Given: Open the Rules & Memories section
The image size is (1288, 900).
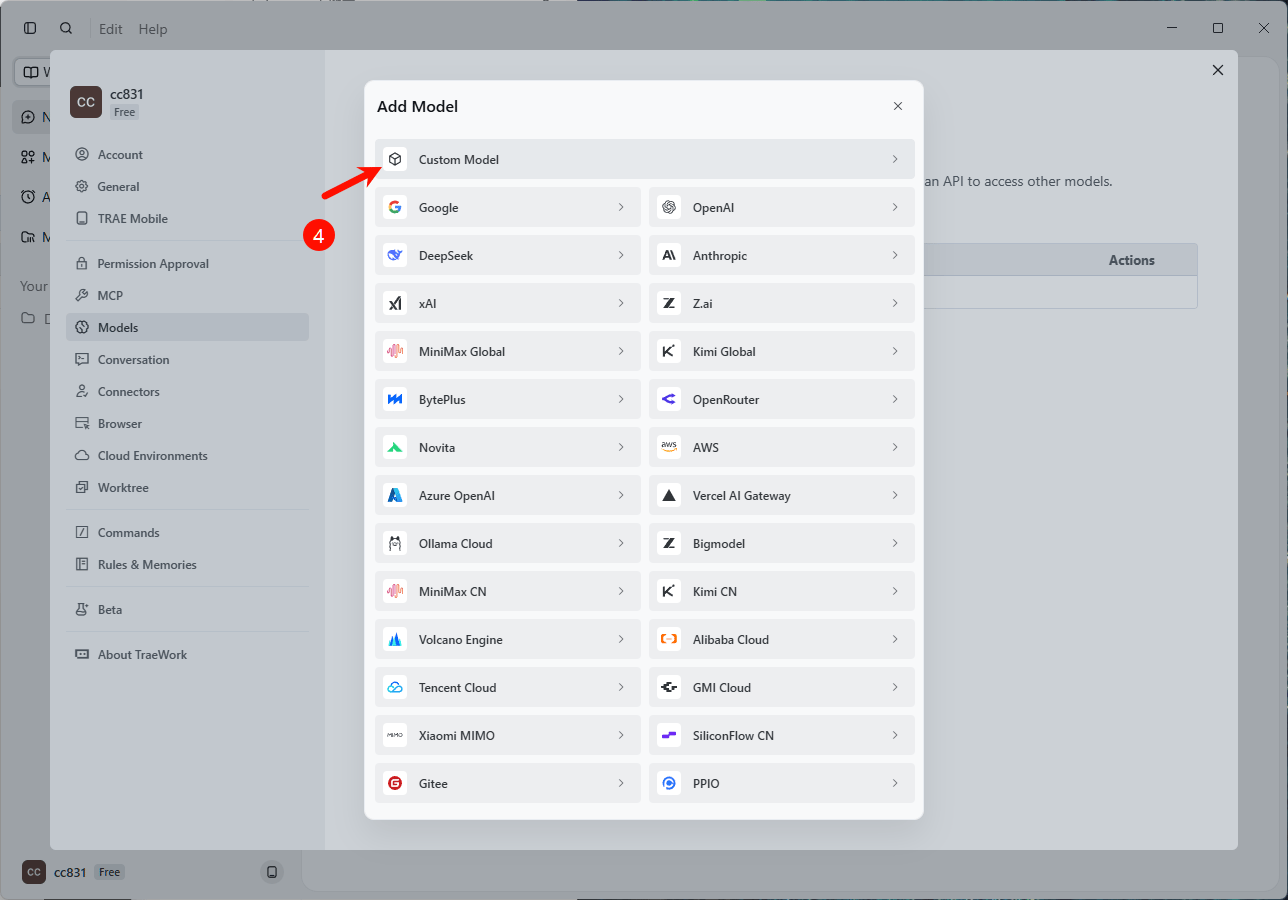Looking at the screenshot, I should click(188, 565).
